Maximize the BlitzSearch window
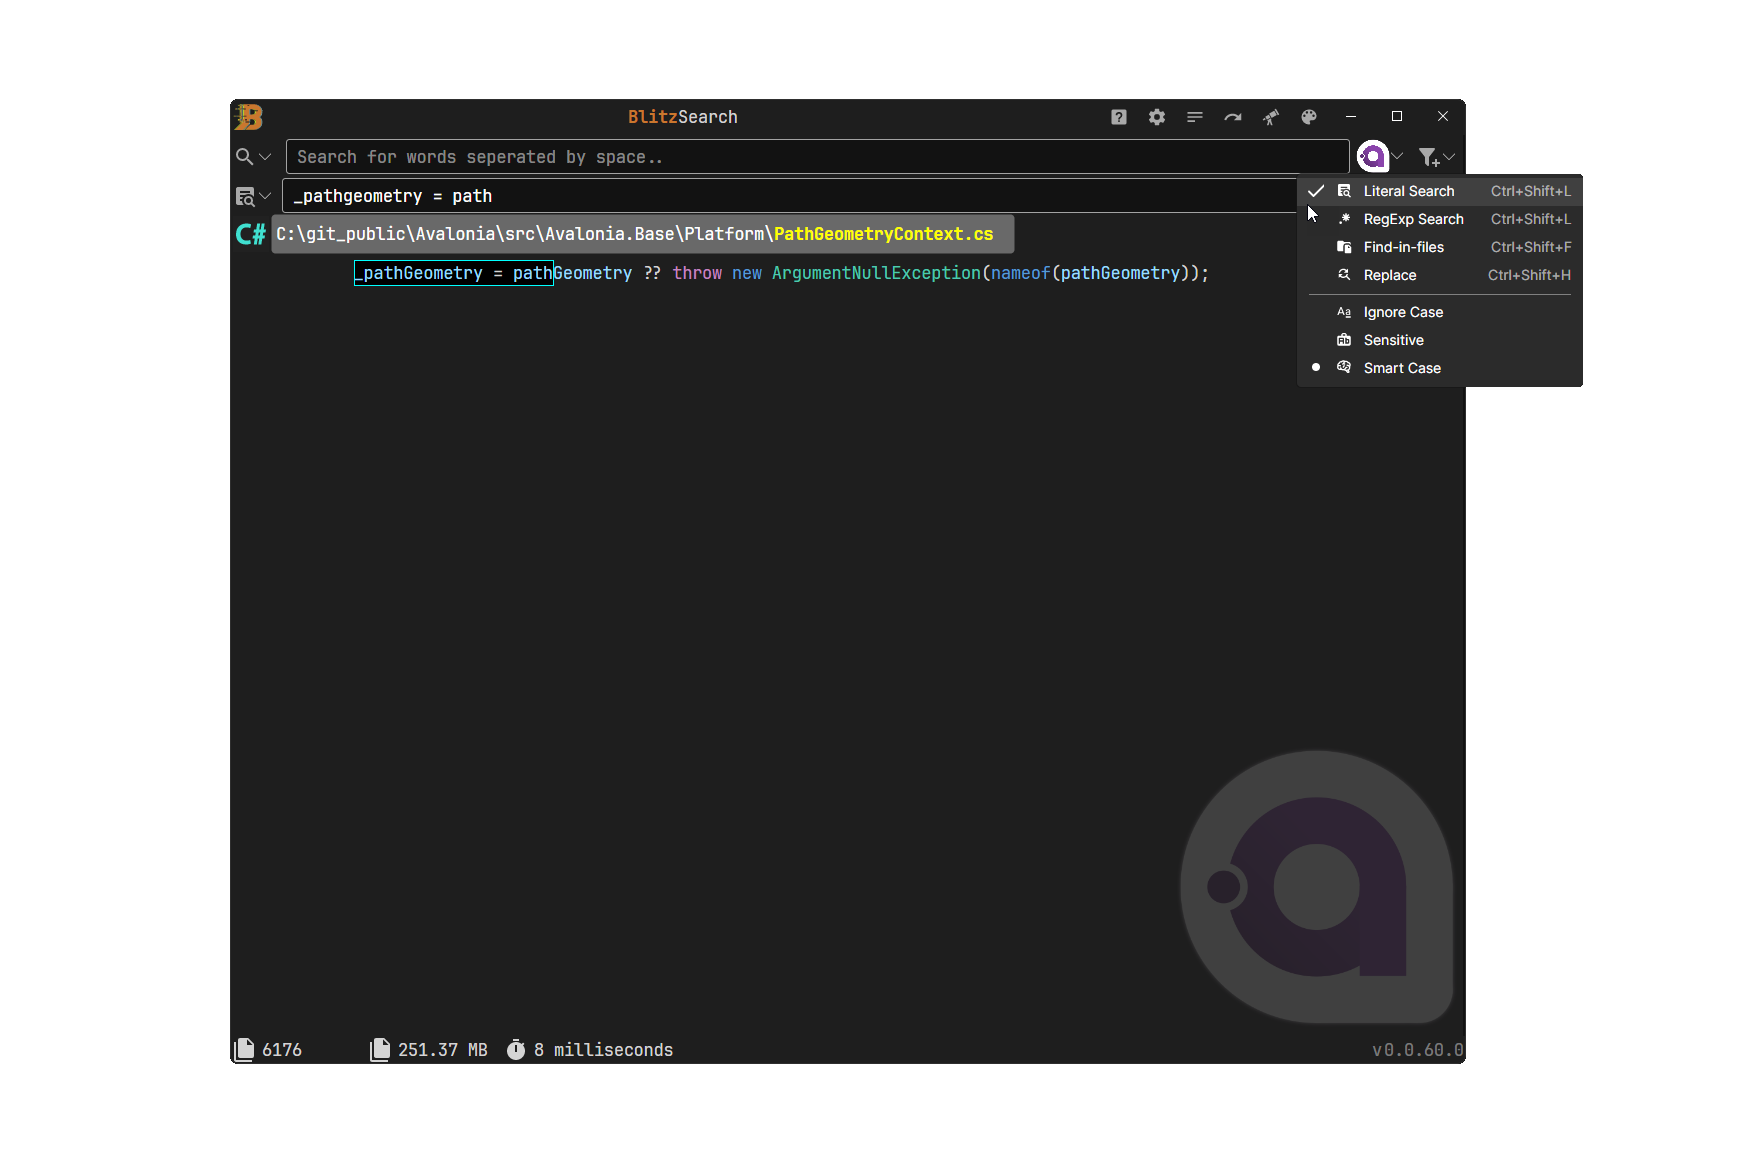 tap(1397, 117)
